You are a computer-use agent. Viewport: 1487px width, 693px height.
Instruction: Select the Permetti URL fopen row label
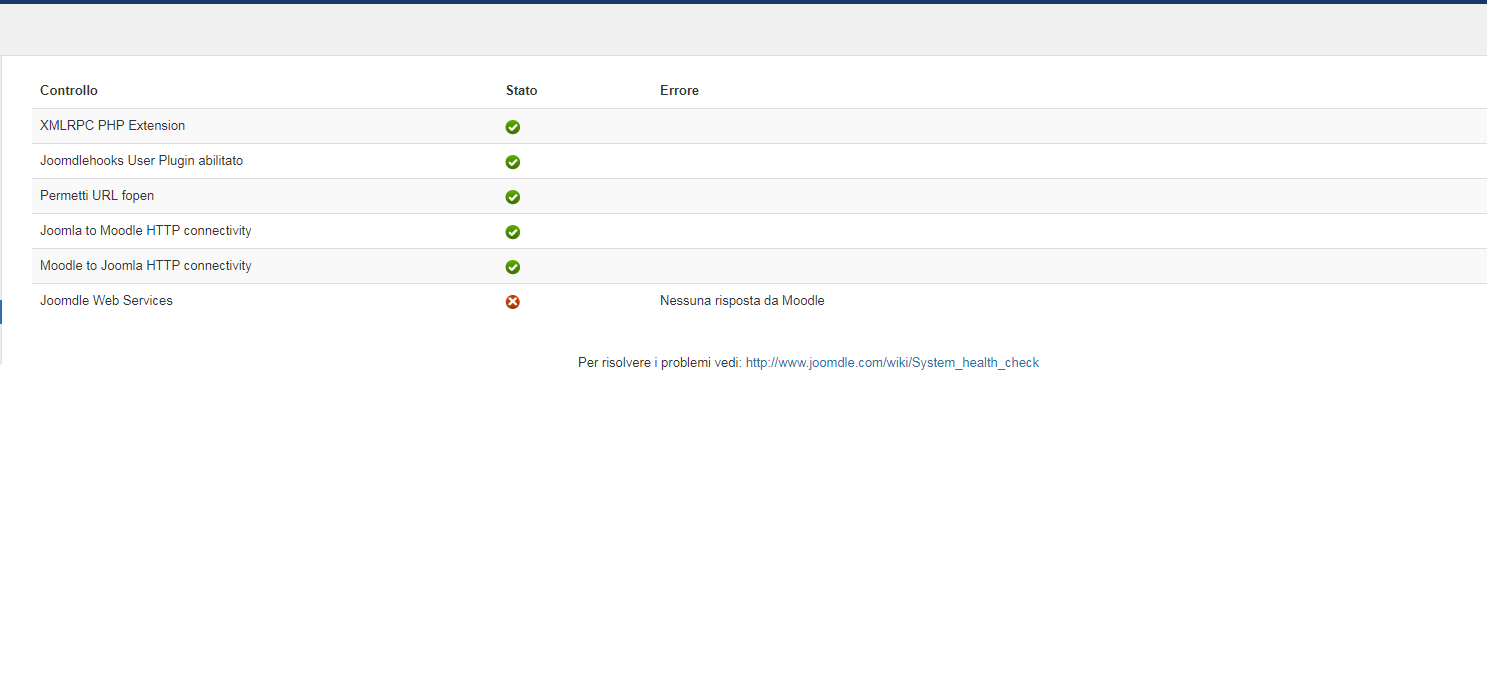point(97,196)
